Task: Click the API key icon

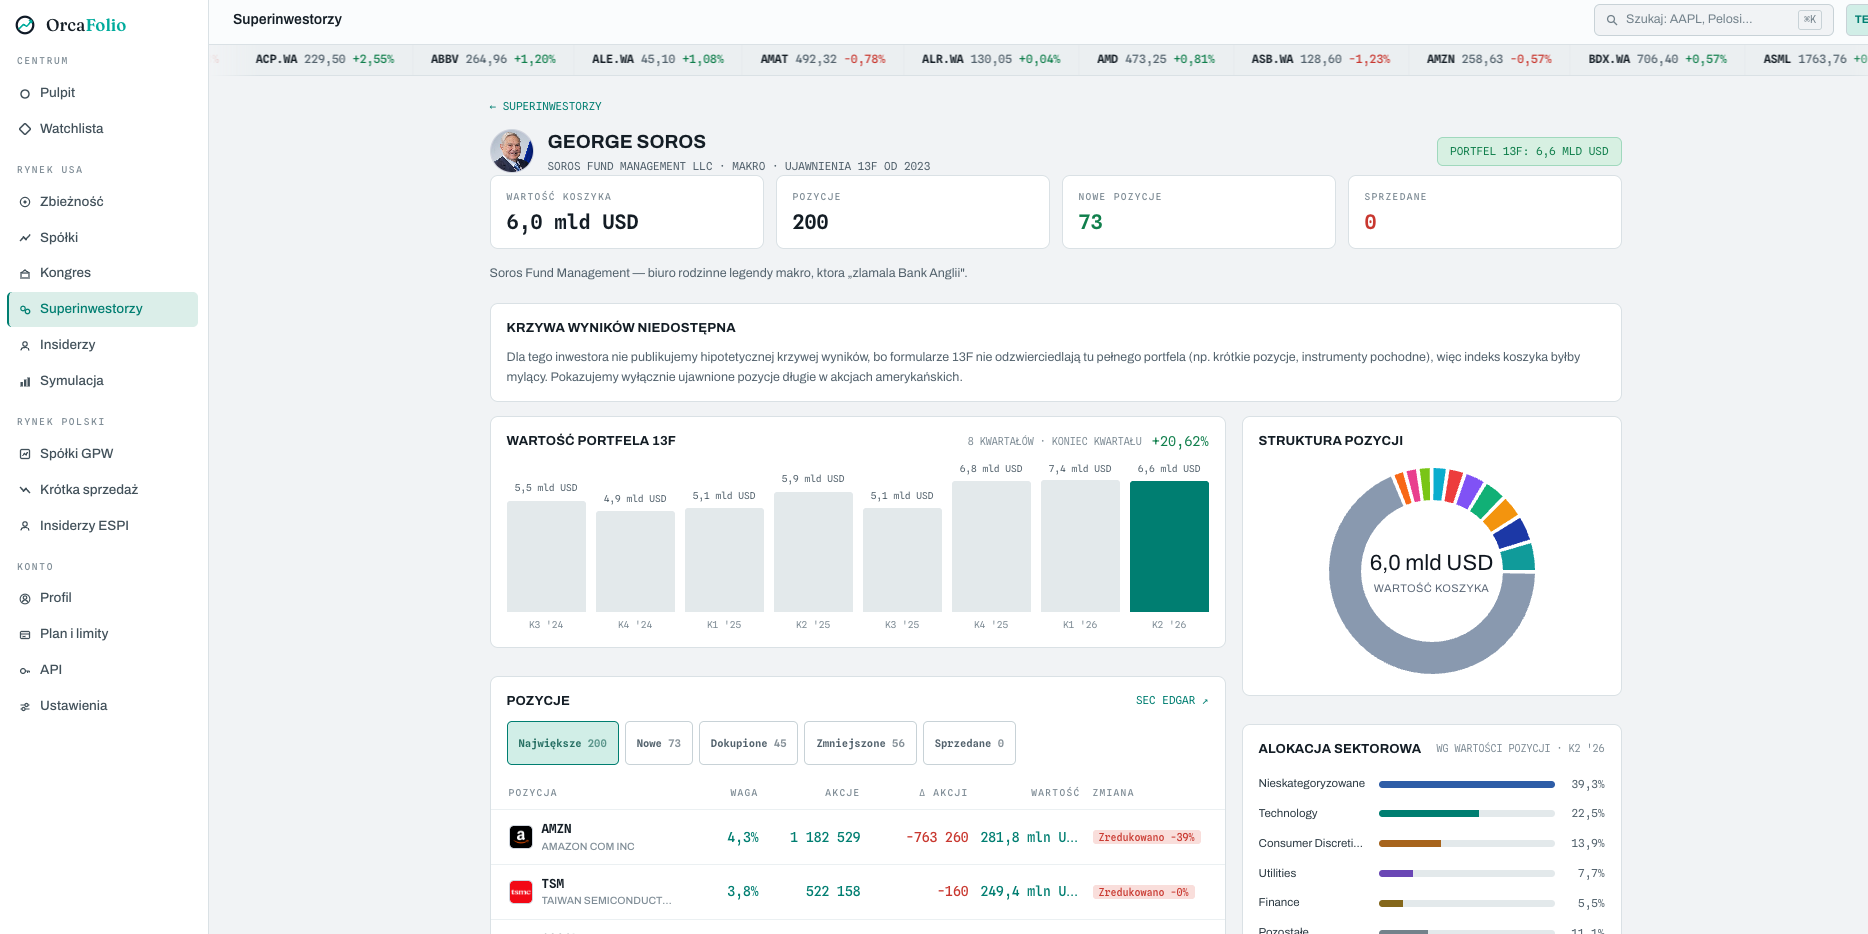Action: [25, 670]
